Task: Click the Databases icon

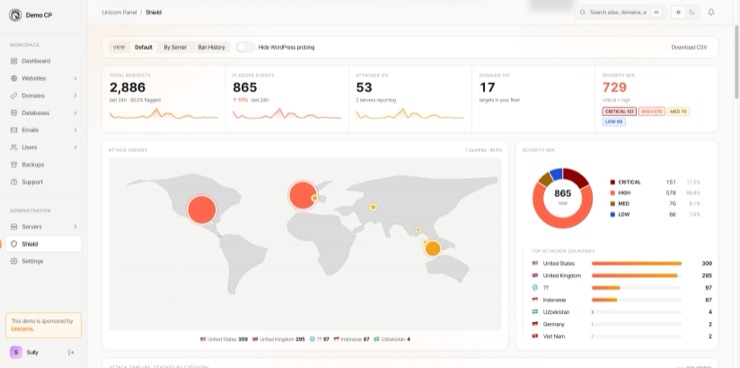Action: (x=14, y=113)
